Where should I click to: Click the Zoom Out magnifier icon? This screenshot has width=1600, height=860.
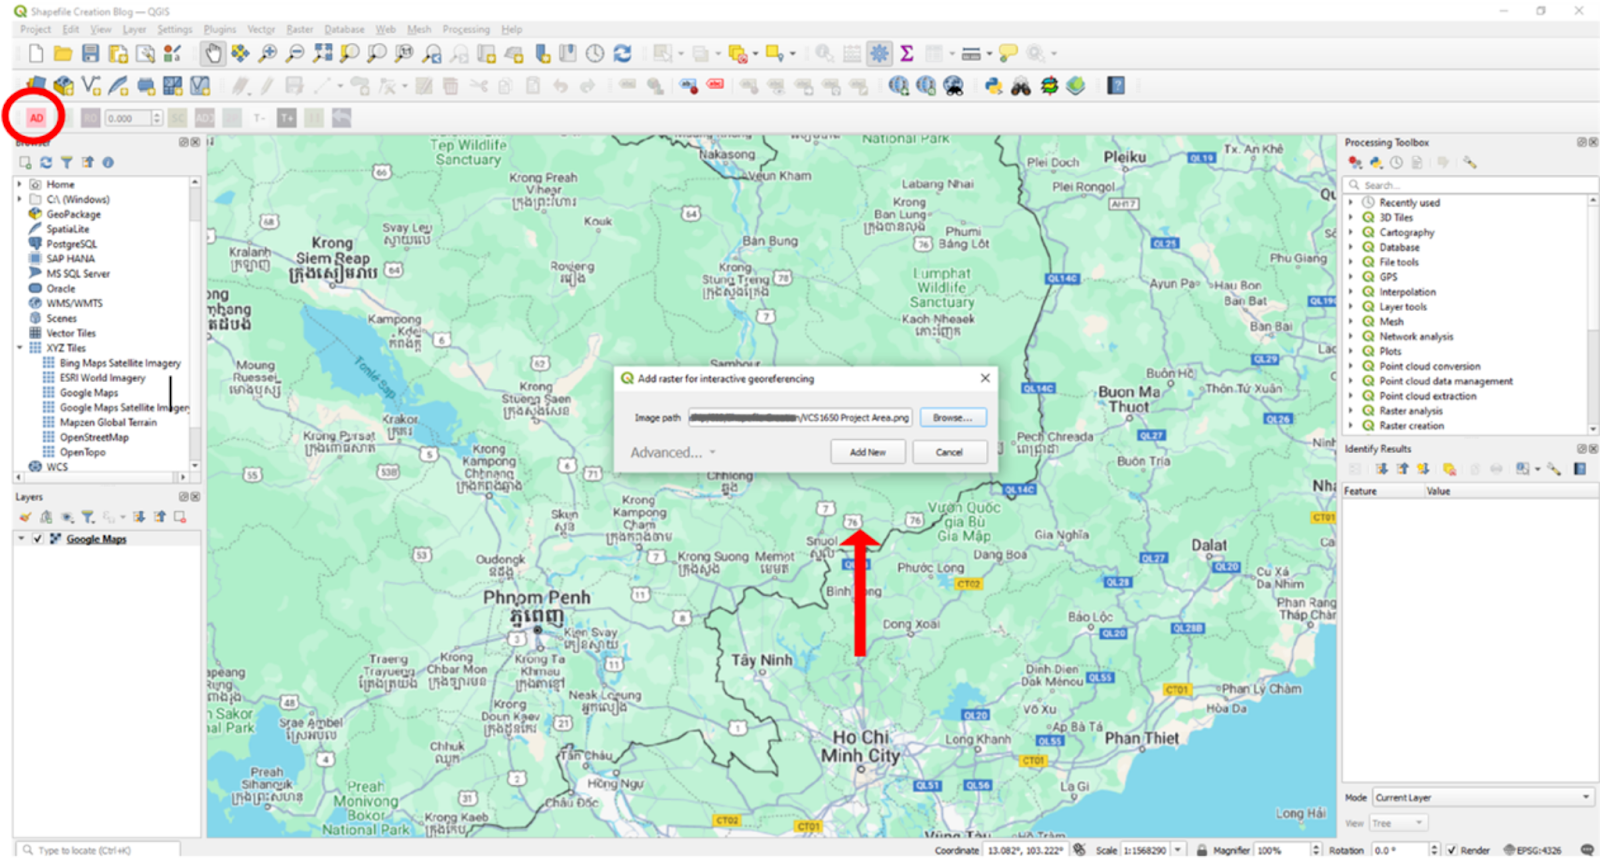pyautogui.click(x=295, y=54)
